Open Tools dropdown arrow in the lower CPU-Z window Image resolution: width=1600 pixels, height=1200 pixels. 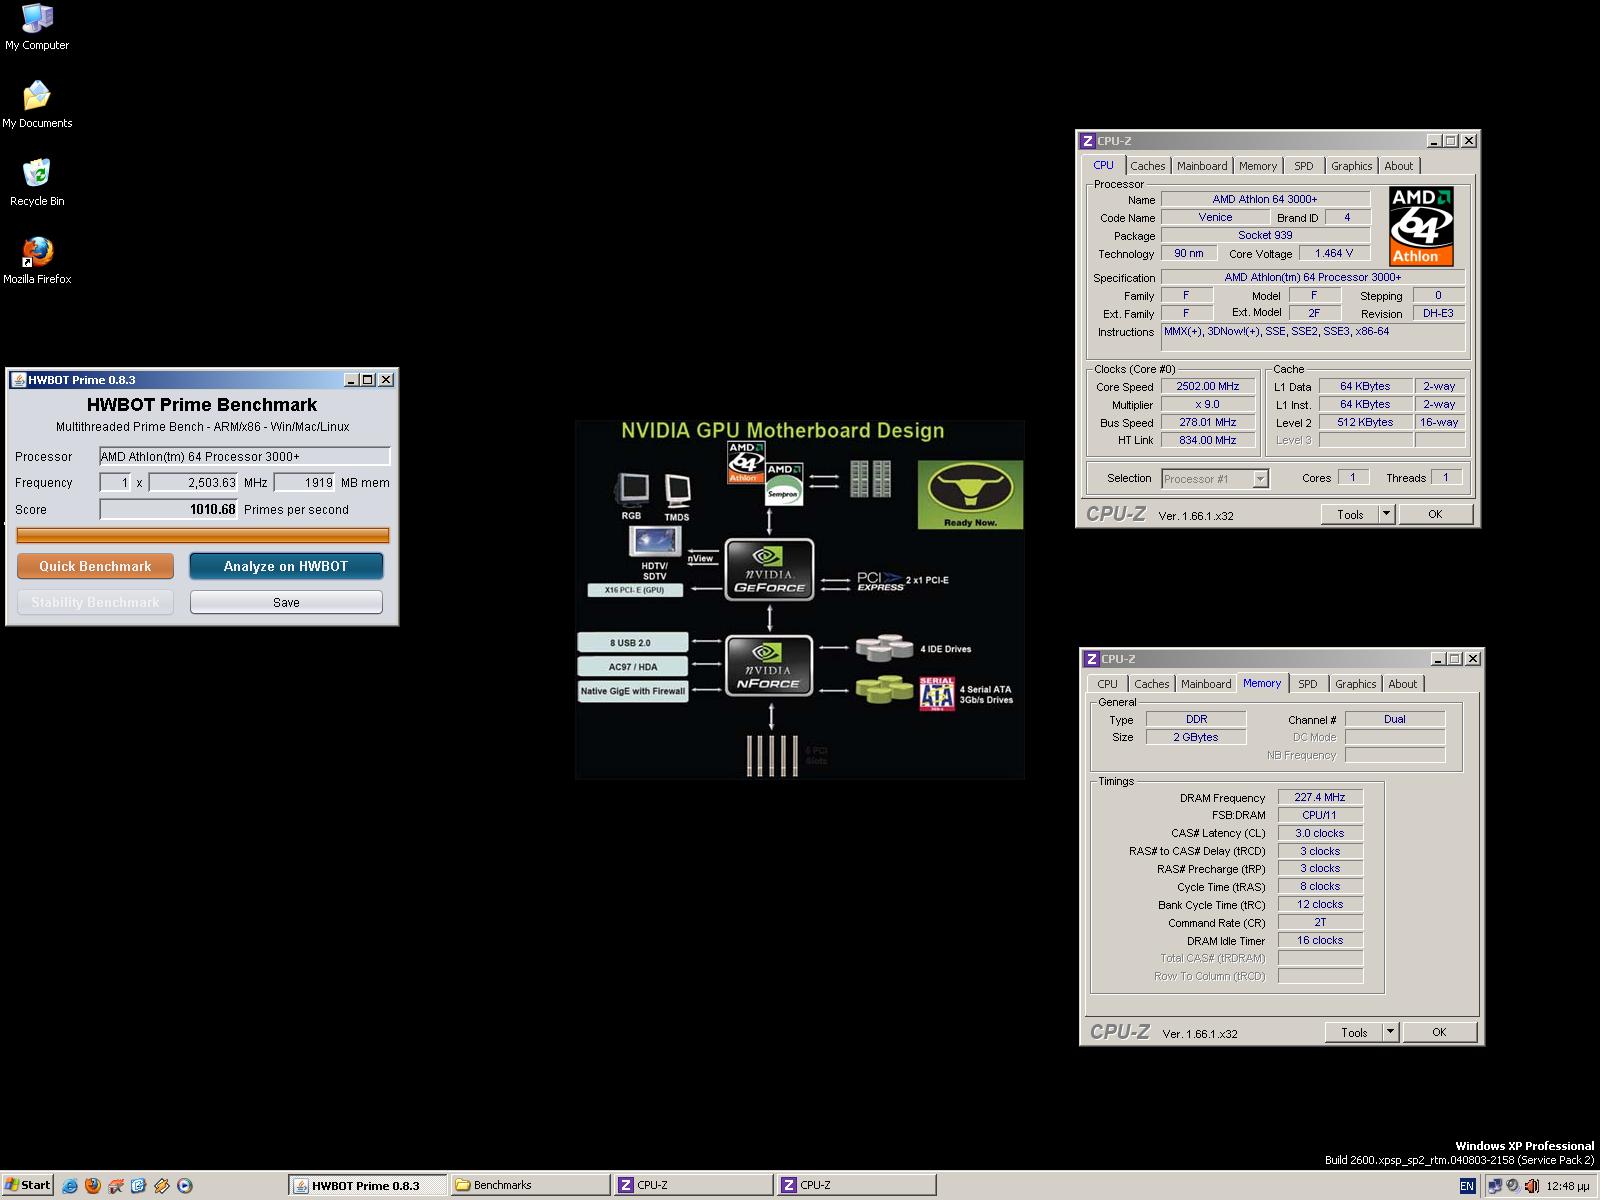(x=1390, y=1032)
